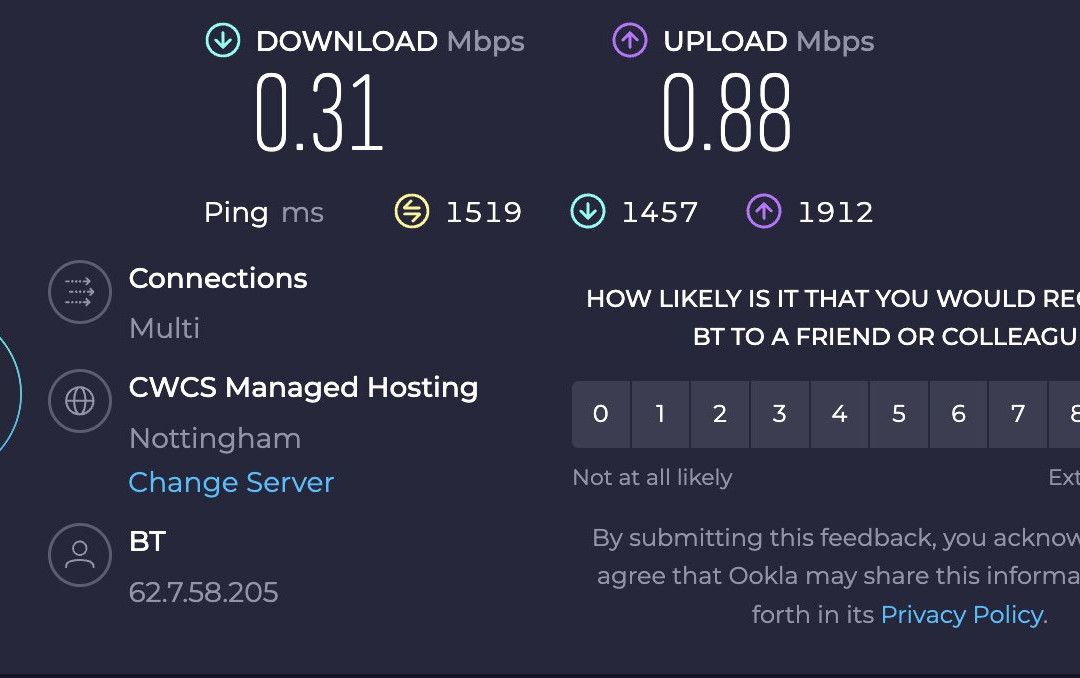Select rating 7 on the feedback scale

pos(1017,414)
